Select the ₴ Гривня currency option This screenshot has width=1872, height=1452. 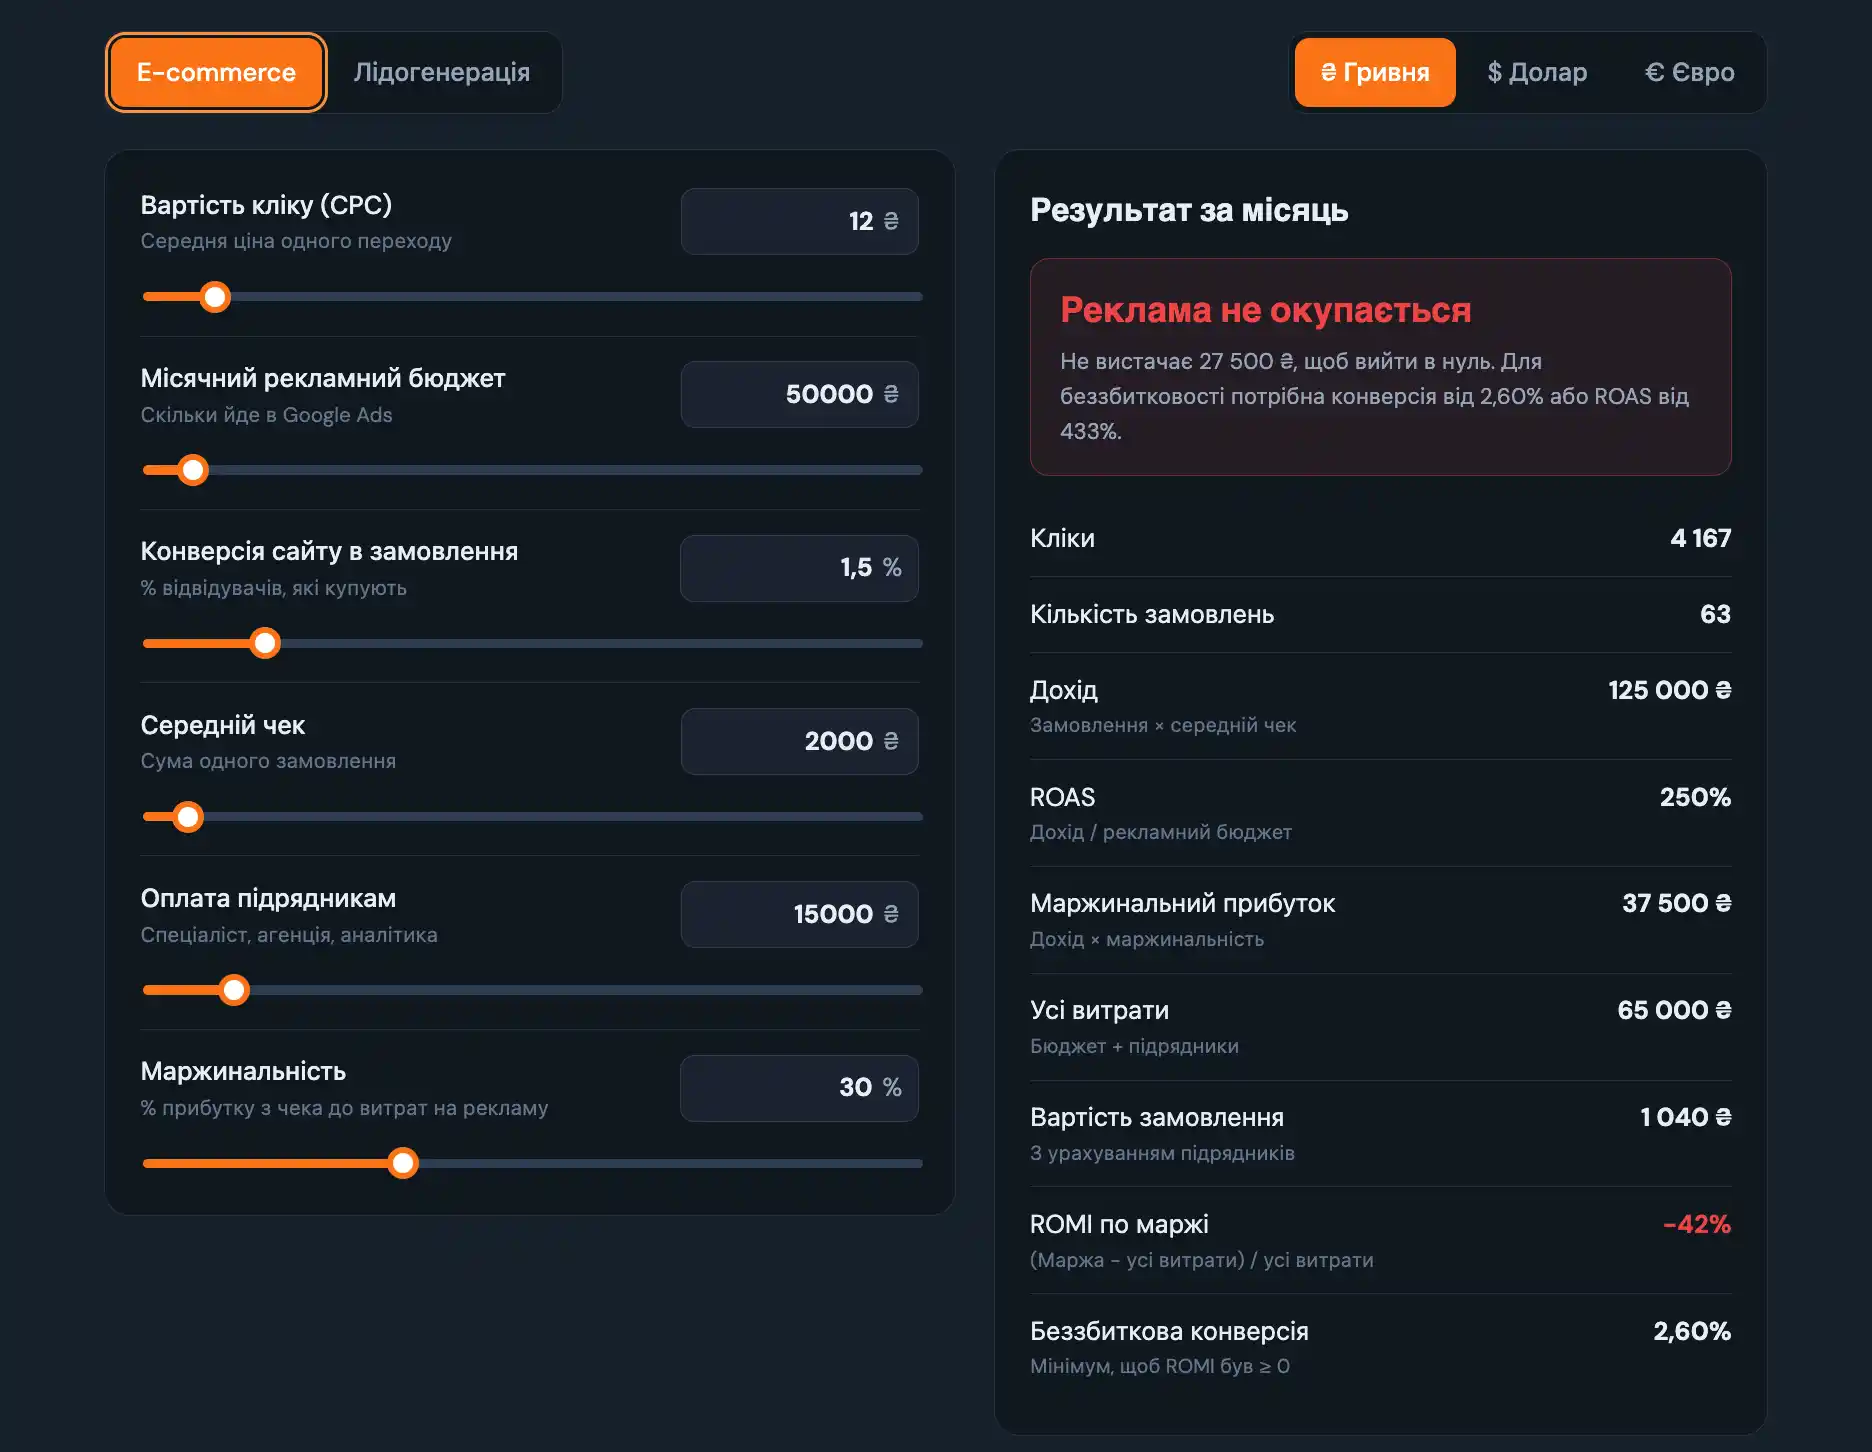pos(1375,72)
